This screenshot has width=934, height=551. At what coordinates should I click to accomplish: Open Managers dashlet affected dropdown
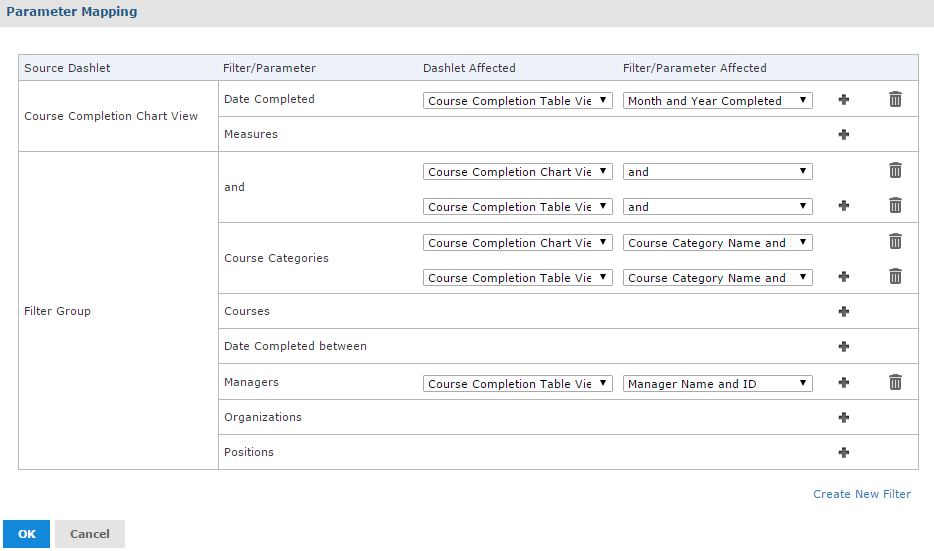(518, 384)
